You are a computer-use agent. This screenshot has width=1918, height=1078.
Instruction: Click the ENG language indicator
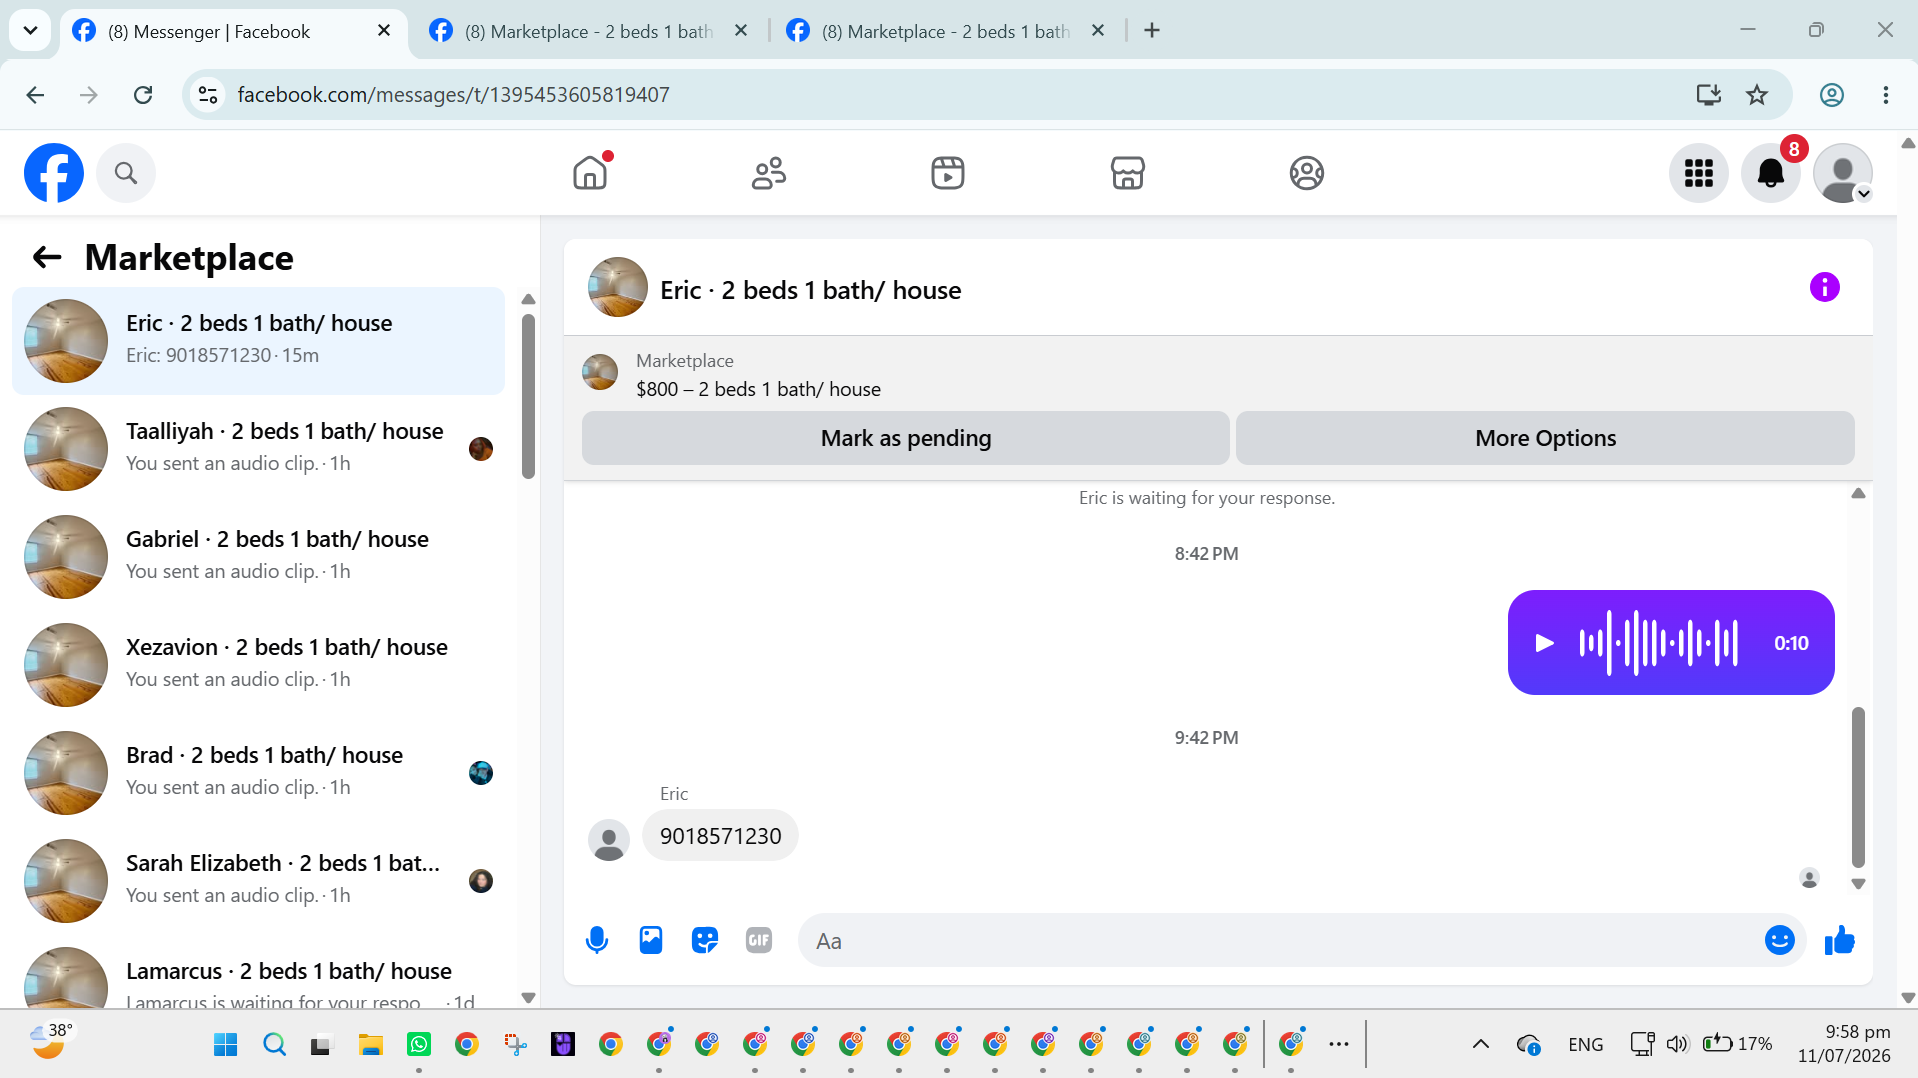(x=1586, y=1045)
